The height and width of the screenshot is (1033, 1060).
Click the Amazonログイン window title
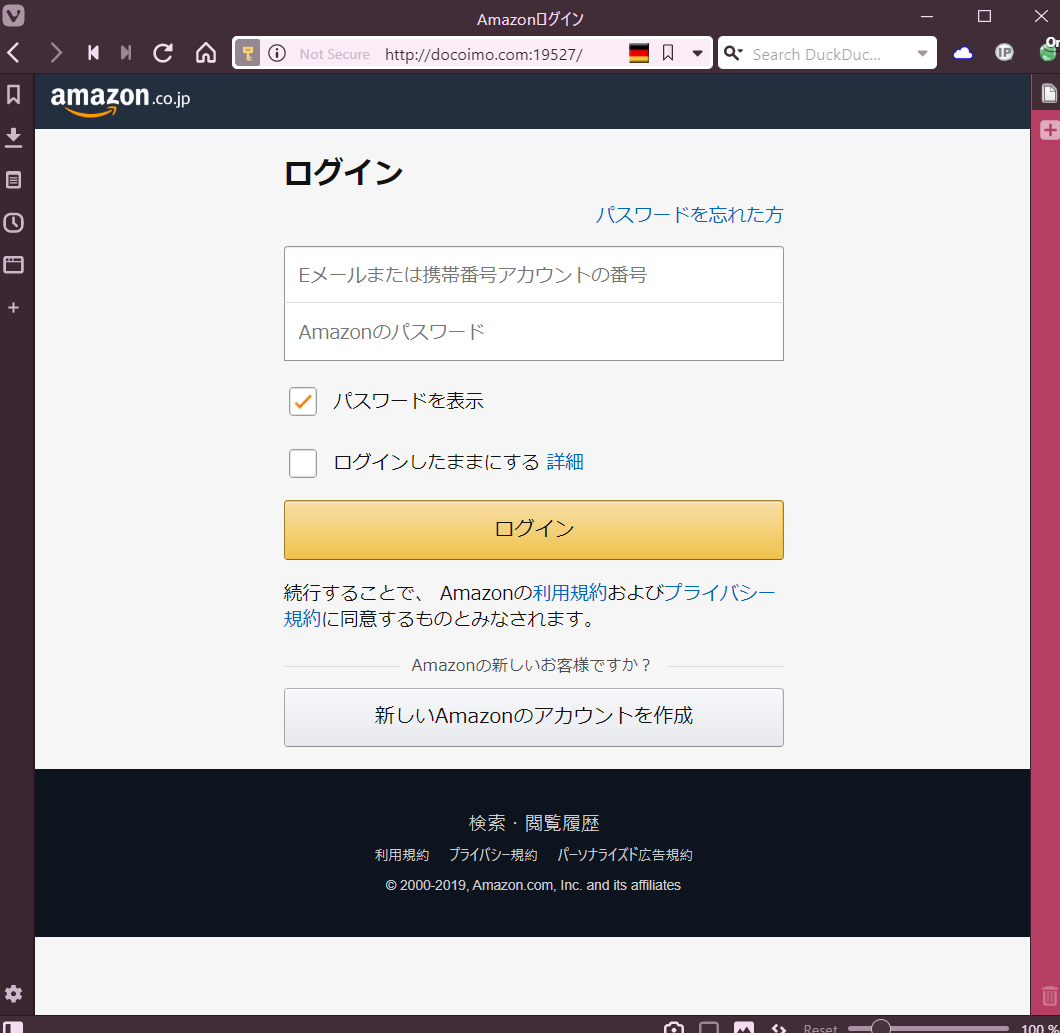pos(530,19)
